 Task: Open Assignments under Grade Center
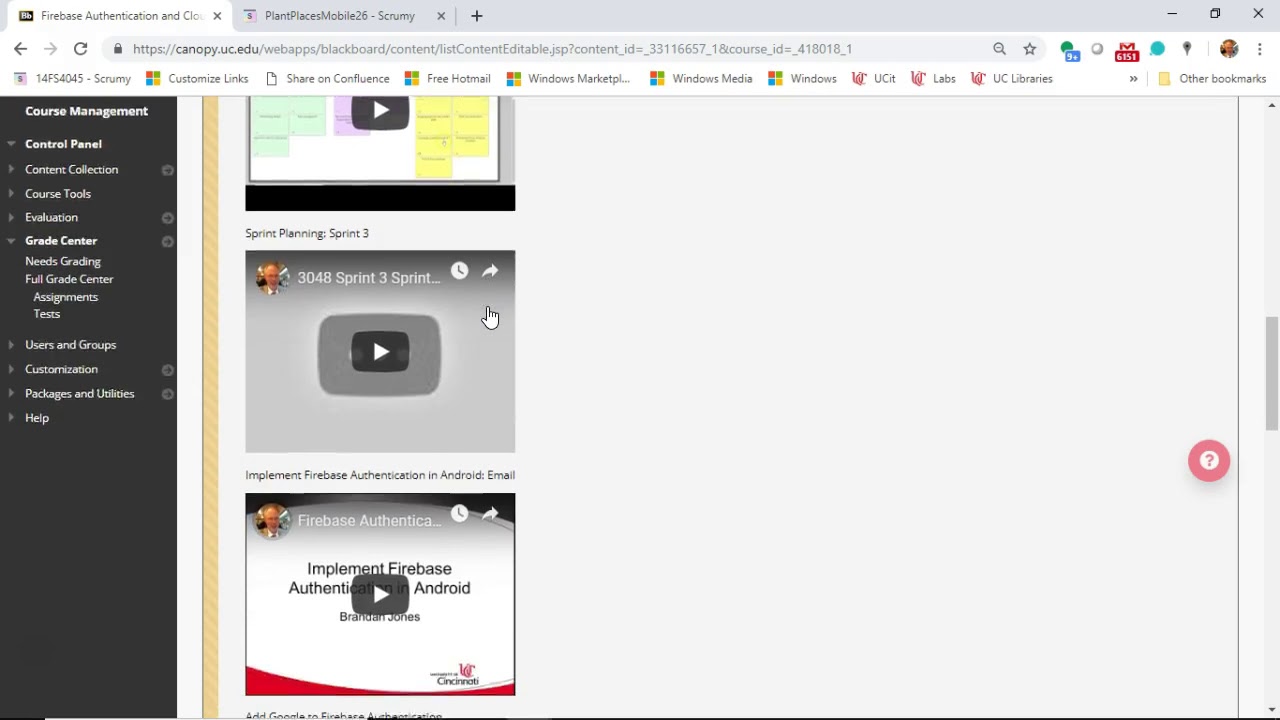(66, 297)
